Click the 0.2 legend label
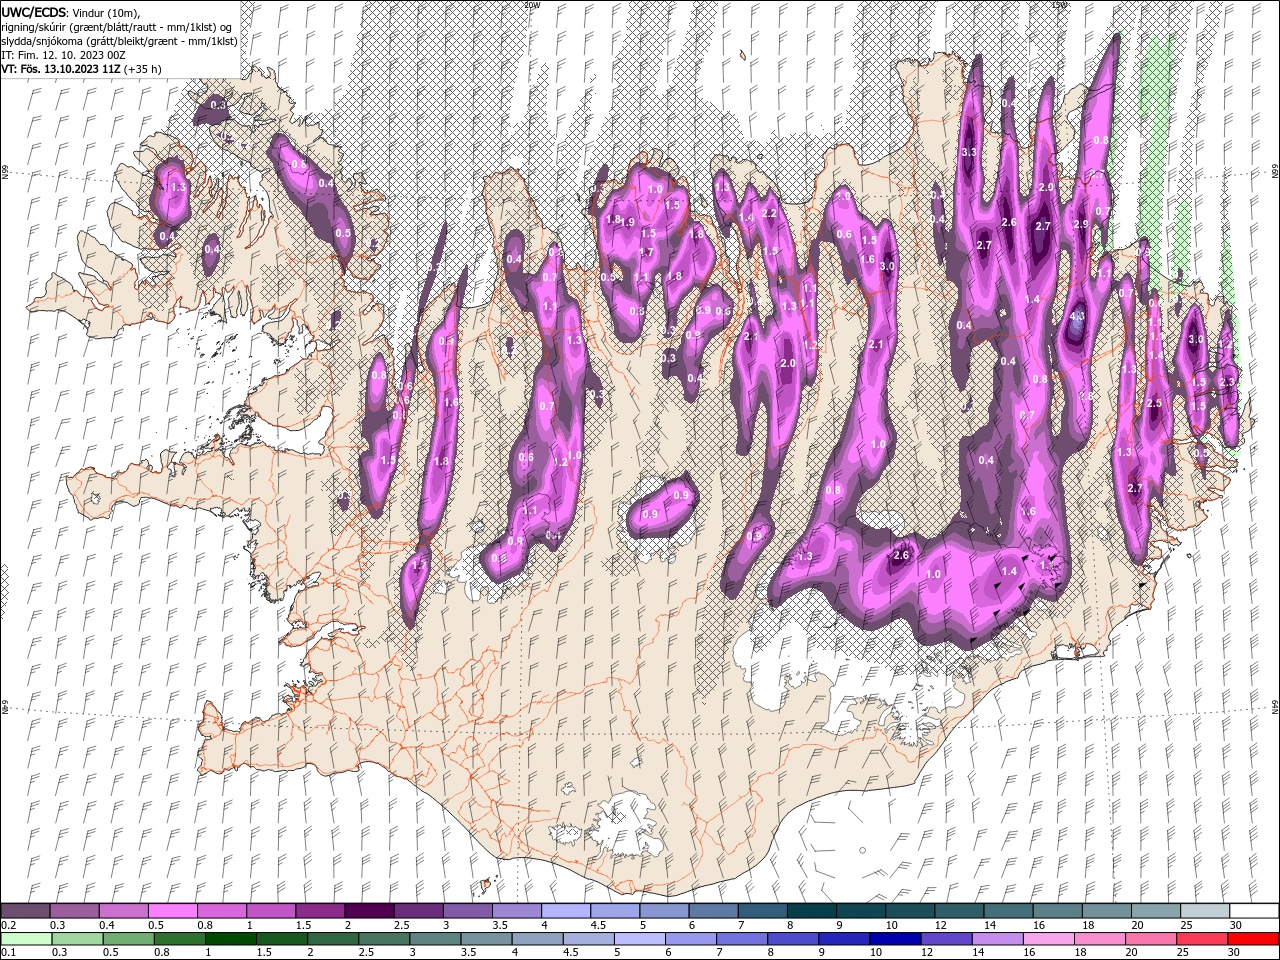Viewport: 1280px width, 960px height. (8, 925)
